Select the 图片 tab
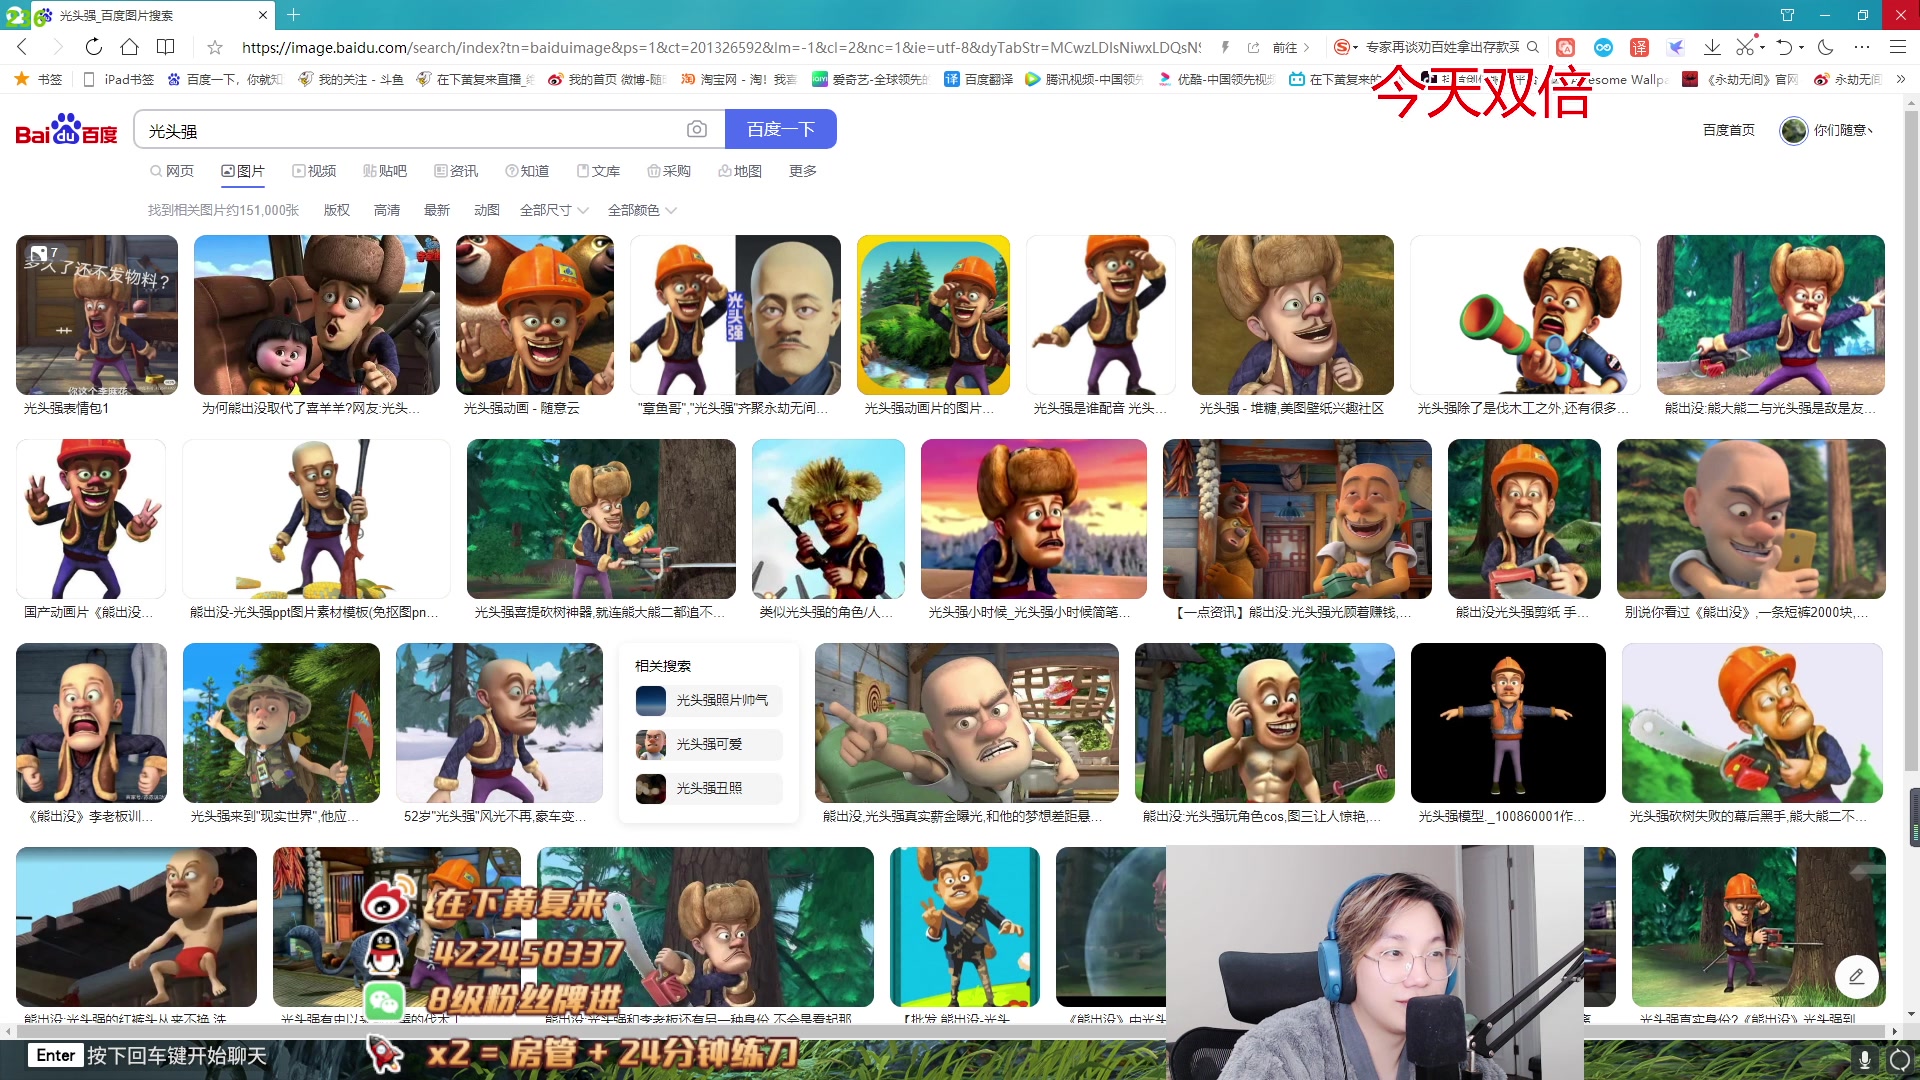Image resolution: width=1920 pixels, height=1080 pixels. click(x=243, y=171)
